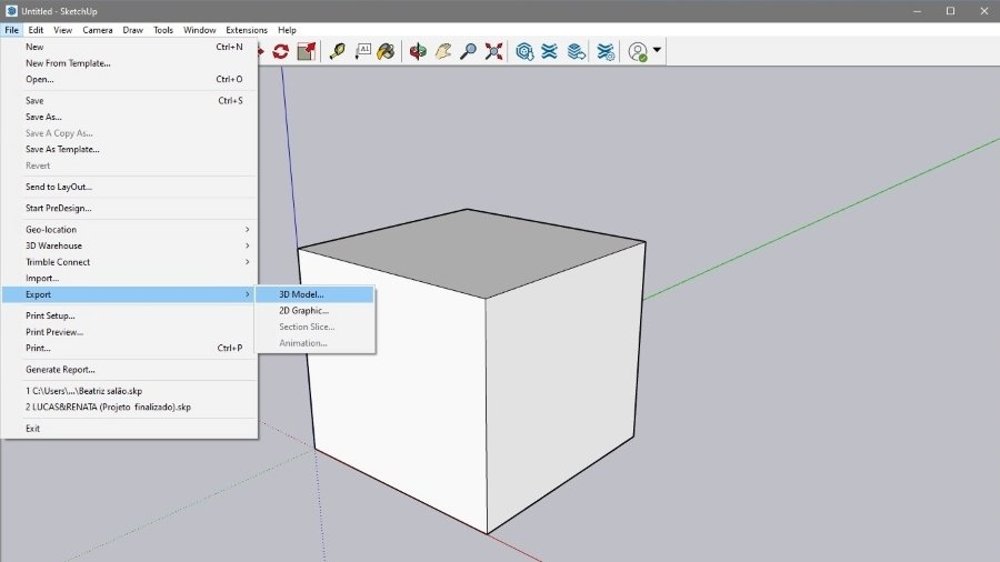Choose Print Preview...
This screenshot has width=1000, height=562.
[129, 332]
